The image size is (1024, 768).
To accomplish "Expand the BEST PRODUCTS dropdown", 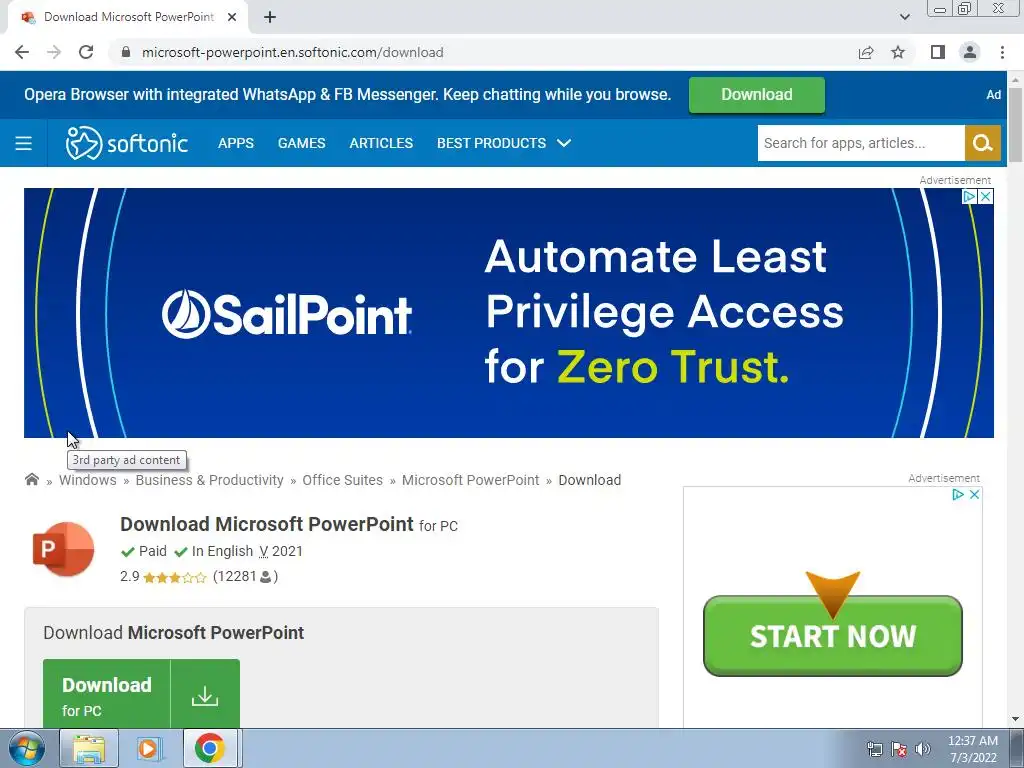I will (x=504, y=143).
